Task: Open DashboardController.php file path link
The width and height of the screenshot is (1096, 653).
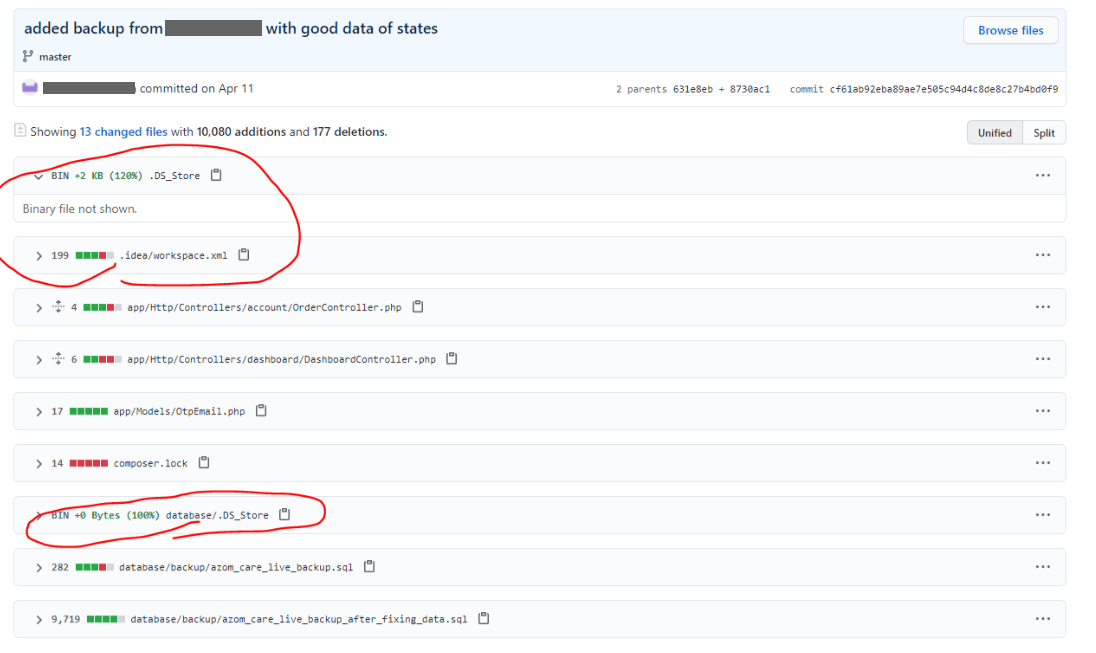Action: point(281,359)
